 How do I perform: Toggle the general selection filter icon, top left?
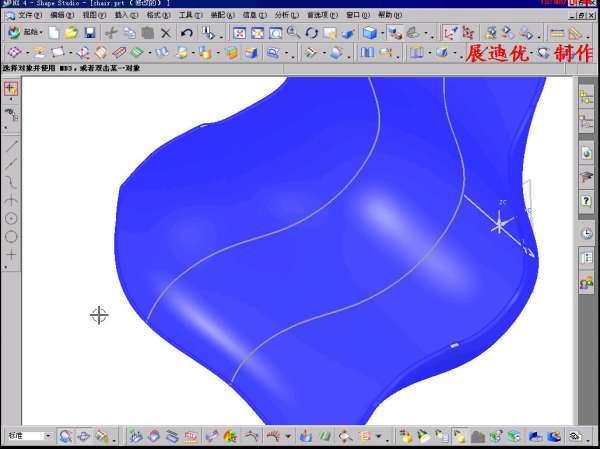[x=11, y=89]
